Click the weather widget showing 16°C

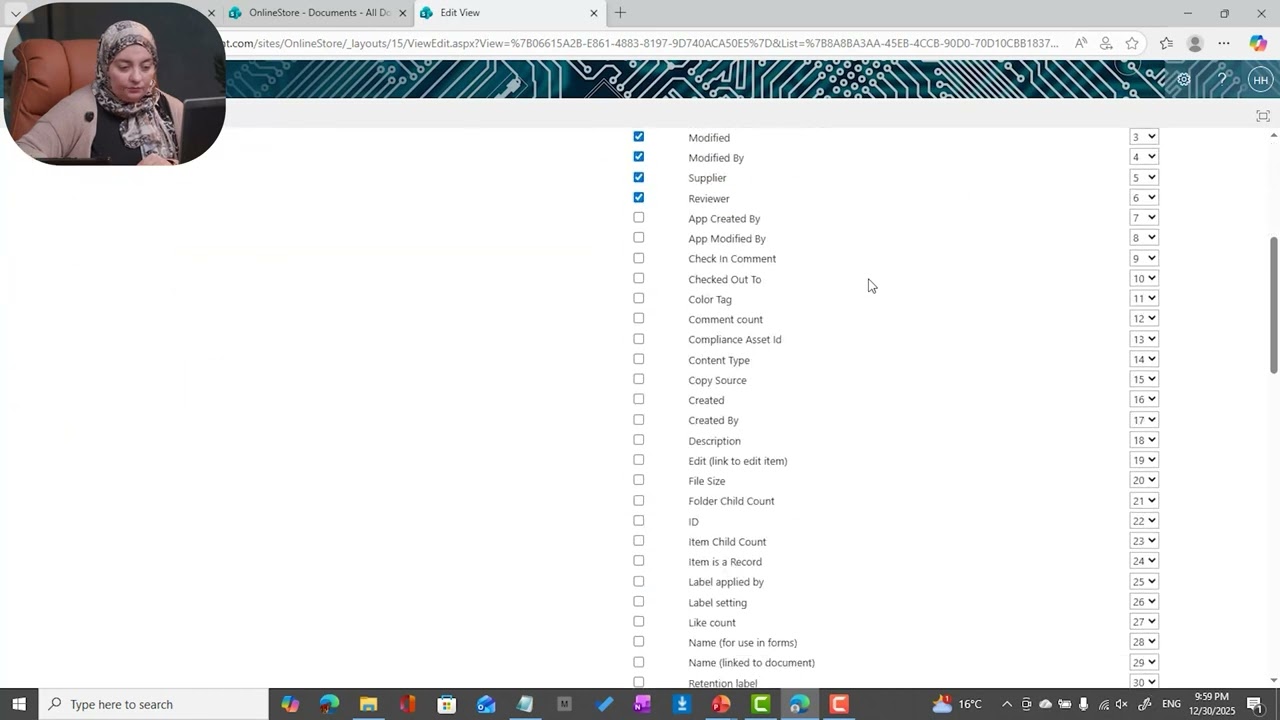(957, 704)
